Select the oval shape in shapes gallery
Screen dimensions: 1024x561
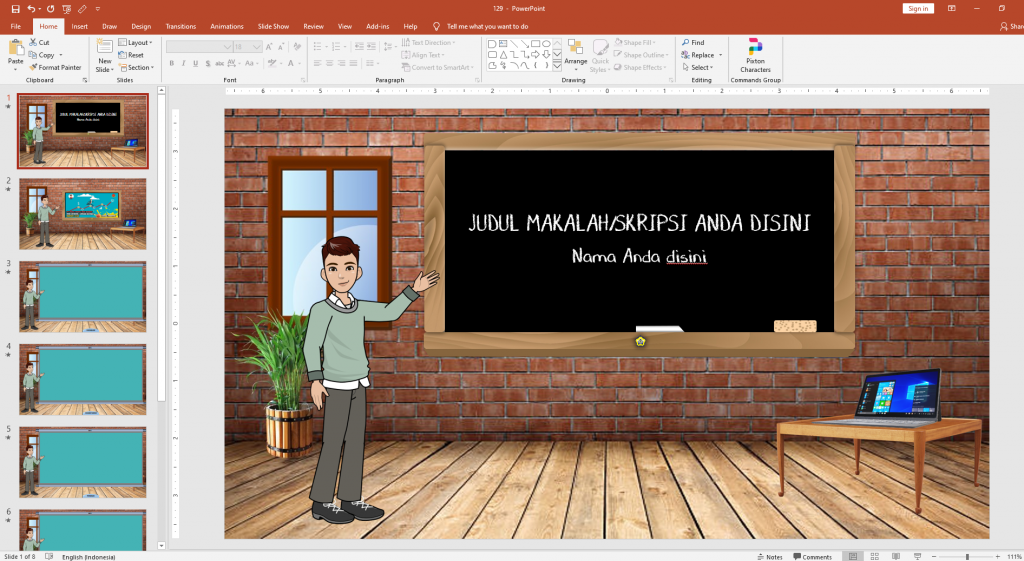pyautogui.click(x=546, y=44)
